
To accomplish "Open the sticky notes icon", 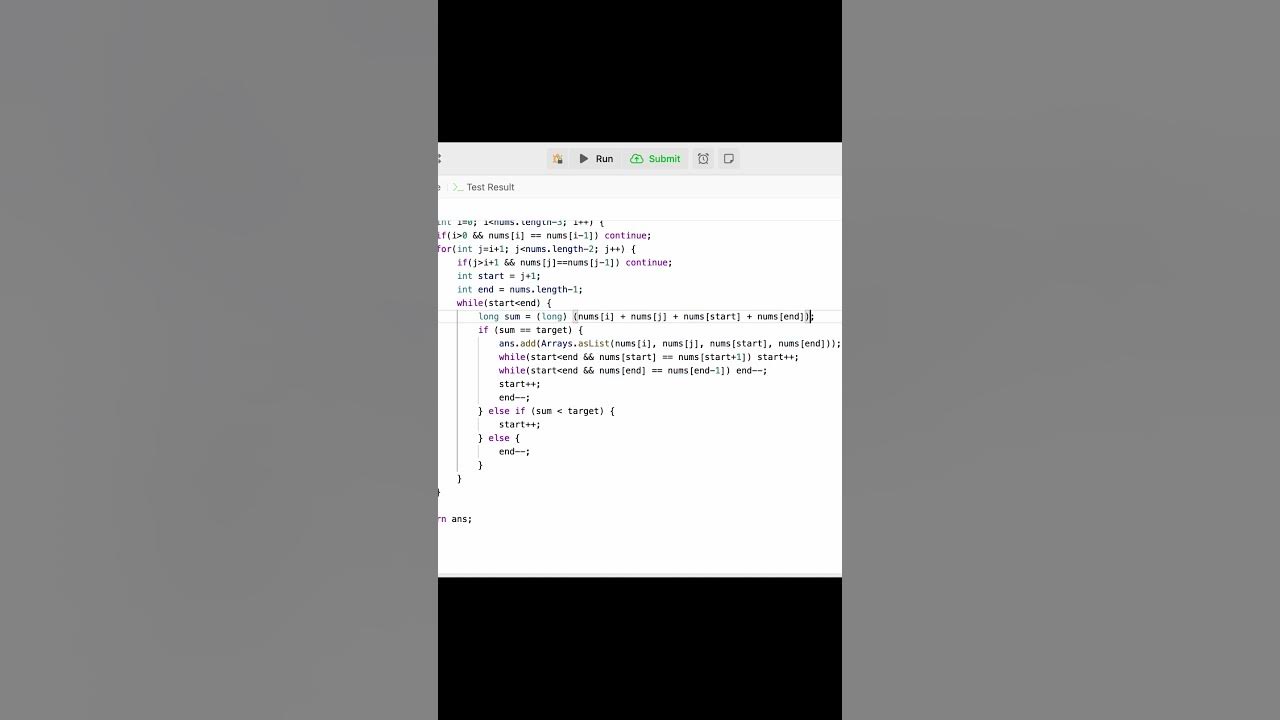I will [729, 159].
